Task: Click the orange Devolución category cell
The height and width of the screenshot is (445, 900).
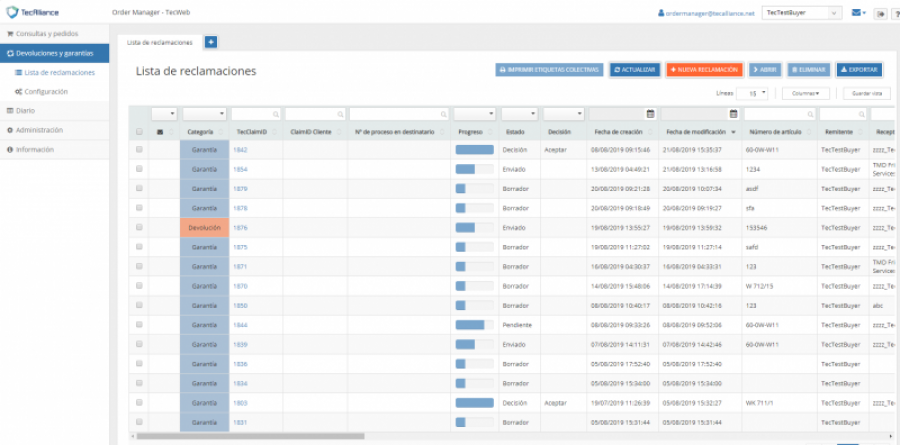Action: tap(204, 227)
